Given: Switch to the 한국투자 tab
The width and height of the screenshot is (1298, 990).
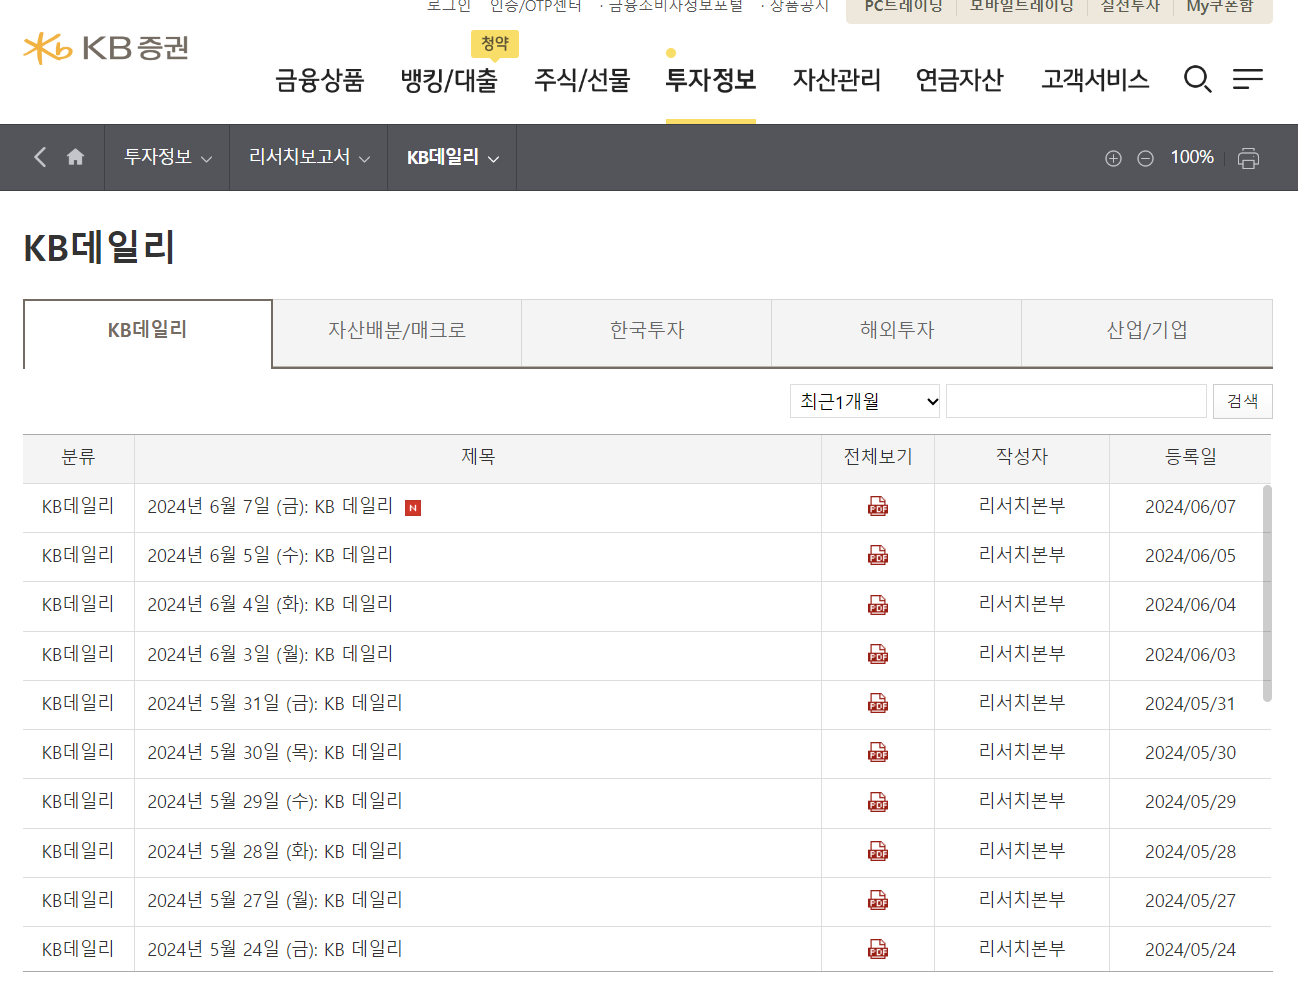Looking at the screenshot, I should point(647,332).
